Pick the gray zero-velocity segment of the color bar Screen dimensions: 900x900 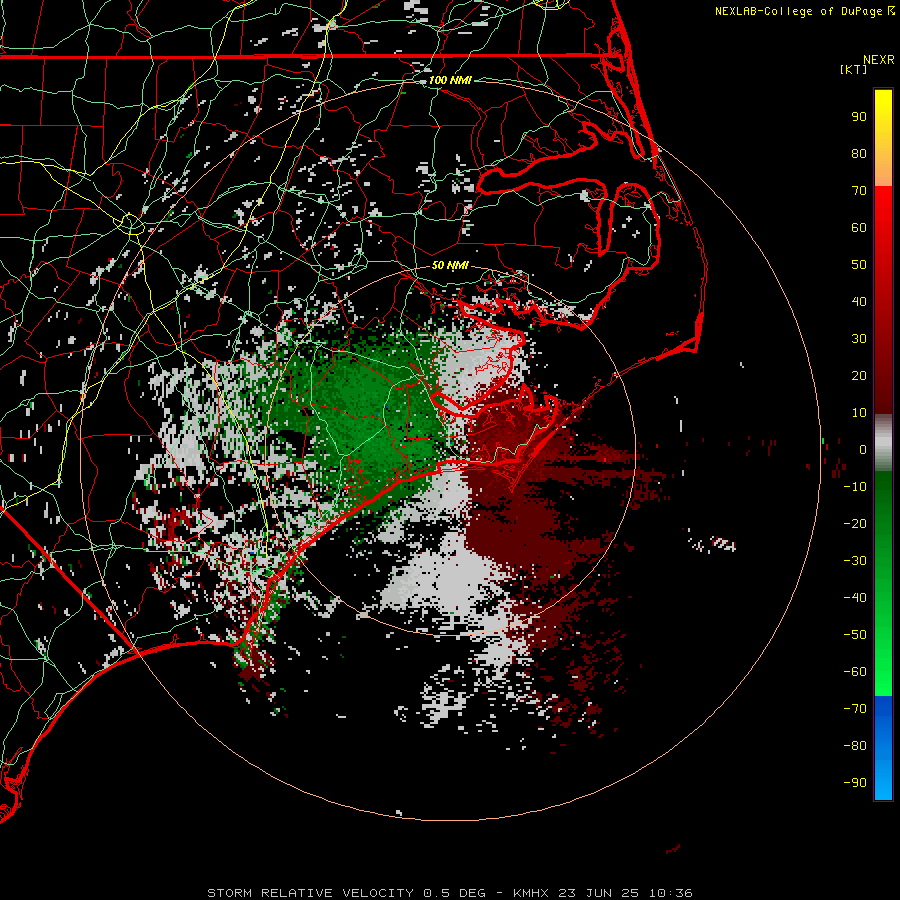(x=883, y=443)
